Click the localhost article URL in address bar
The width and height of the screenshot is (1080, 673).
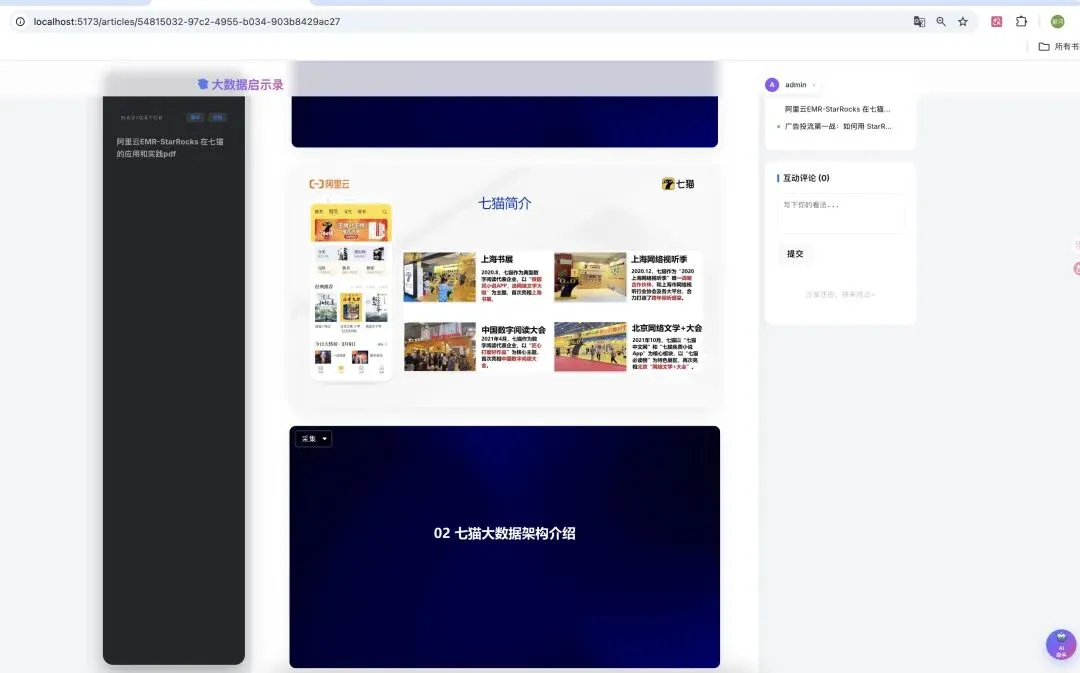[187, 22]
